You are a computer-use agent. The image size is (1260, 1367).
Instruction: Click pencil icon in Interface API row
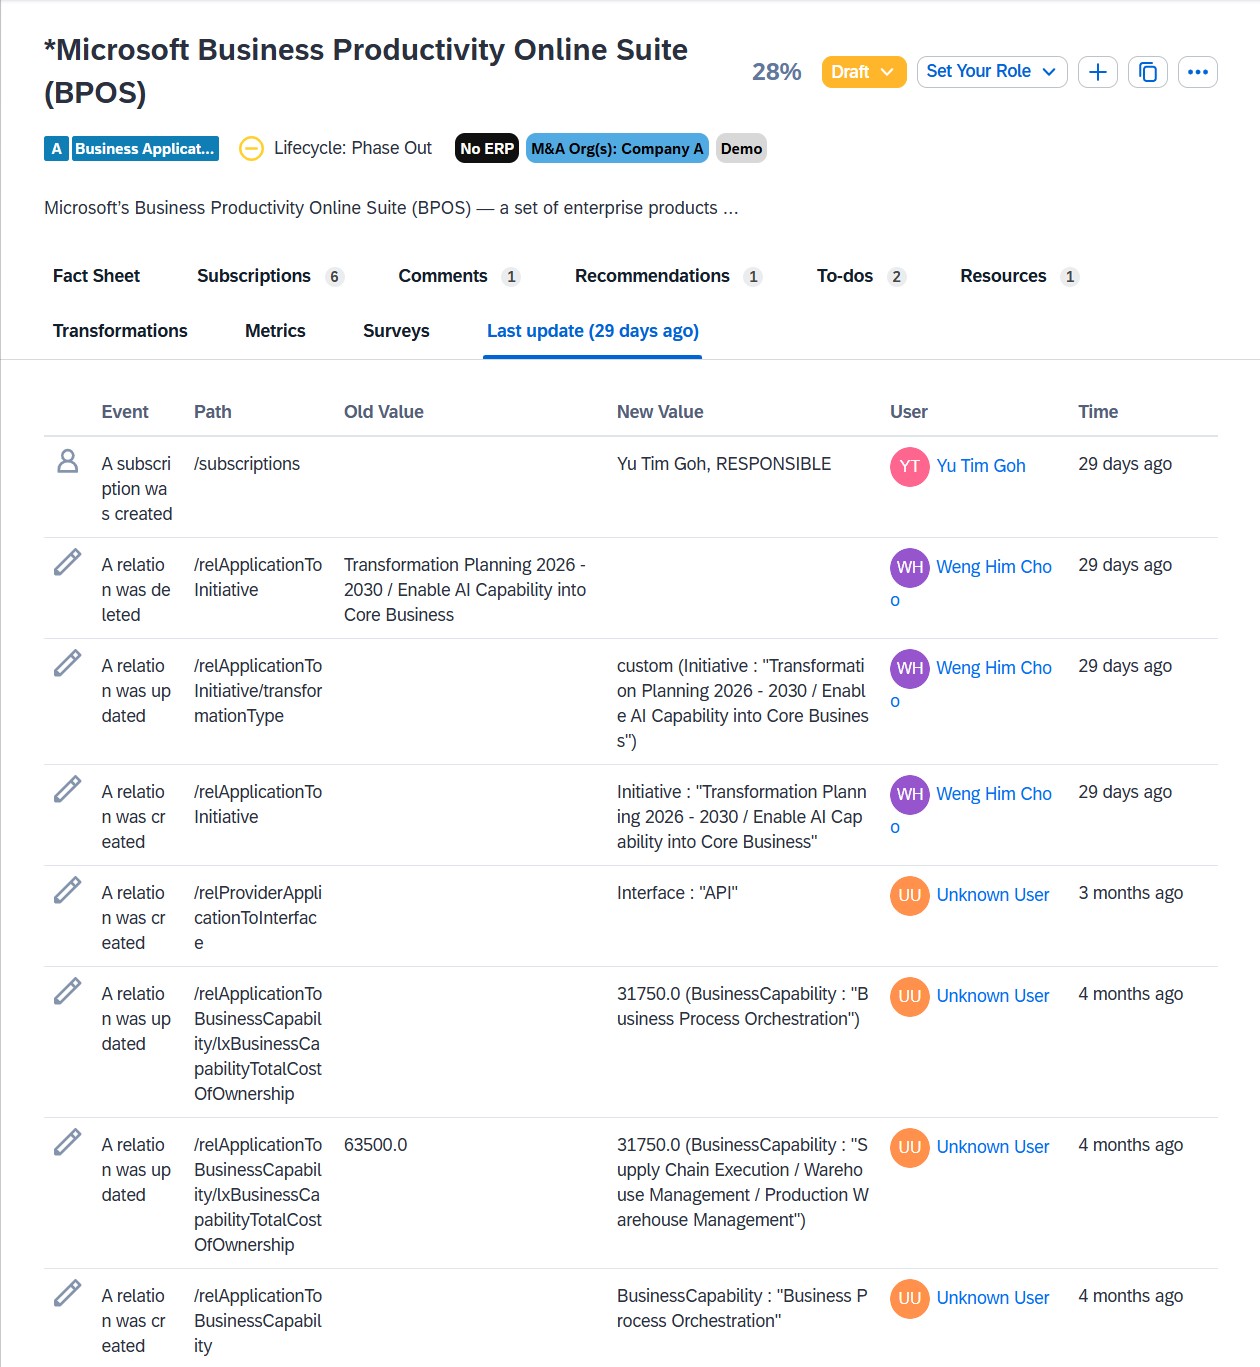point(67,890)
